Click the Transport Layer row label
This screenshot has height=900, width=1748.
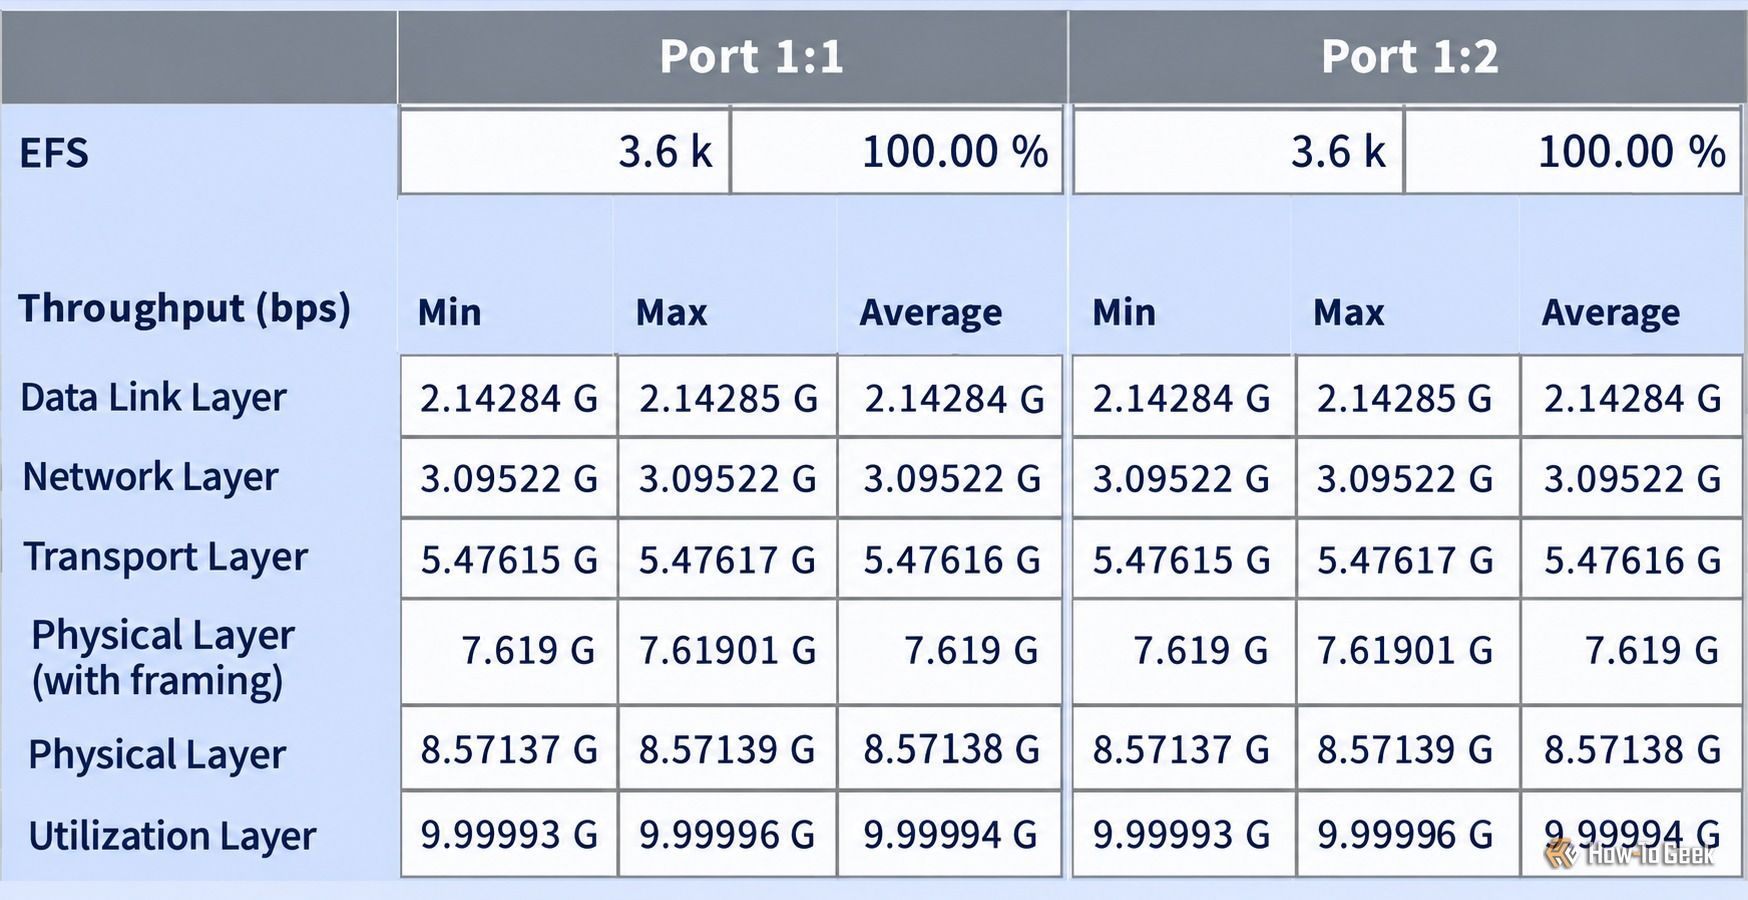click(165, 557)
